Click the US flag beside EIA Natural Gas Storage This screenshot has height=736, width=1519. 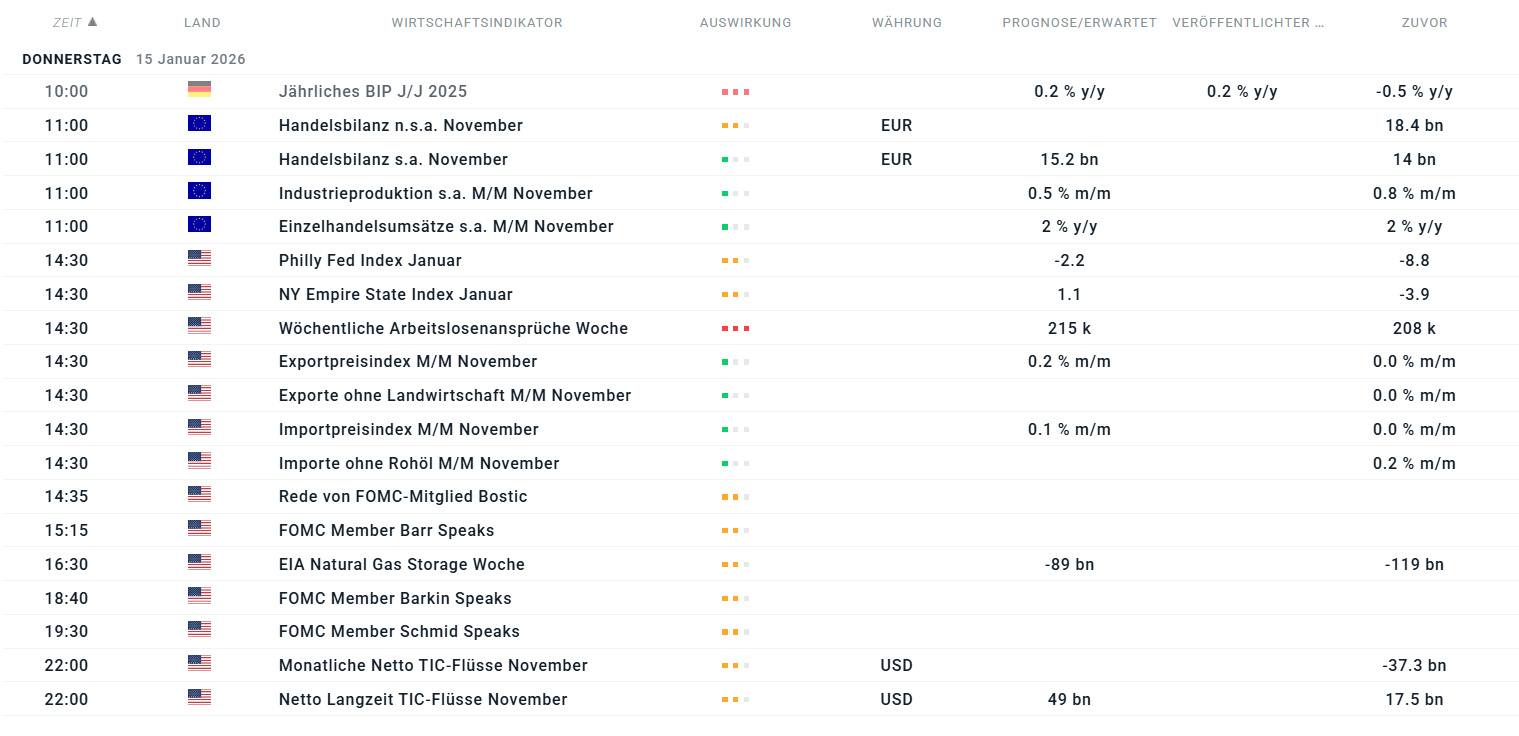click(199, 563)
